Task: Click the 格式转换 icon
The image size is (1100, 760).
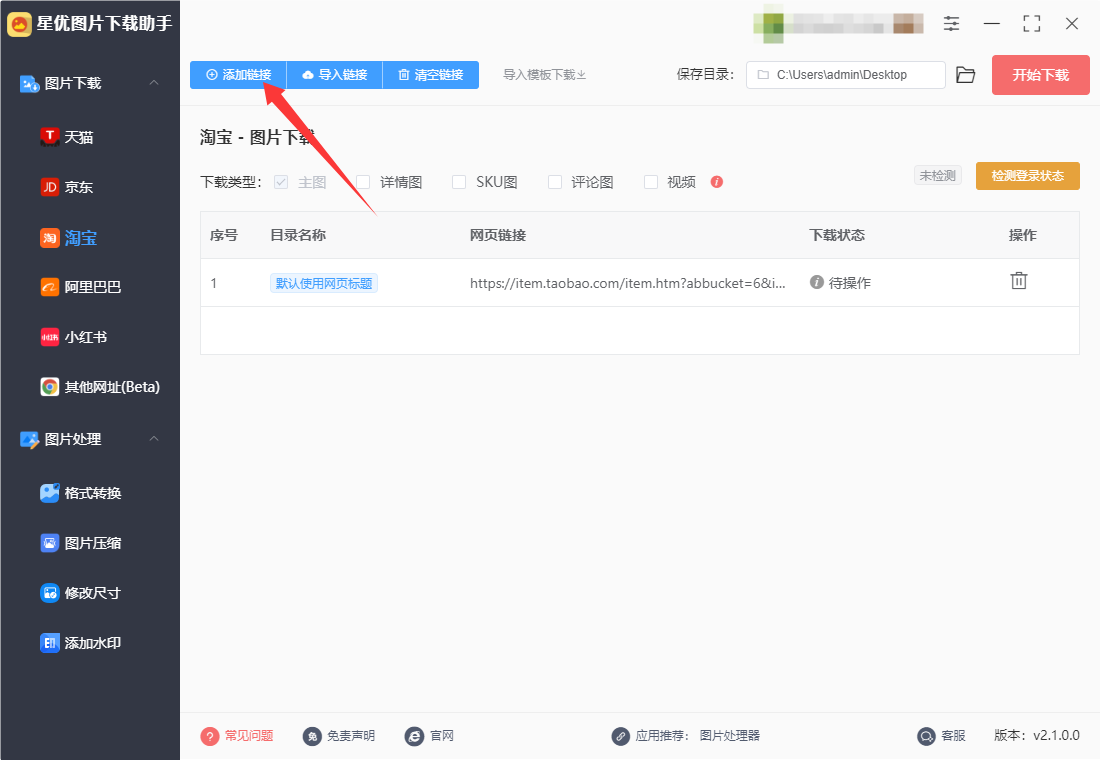Action: [50, 493]
